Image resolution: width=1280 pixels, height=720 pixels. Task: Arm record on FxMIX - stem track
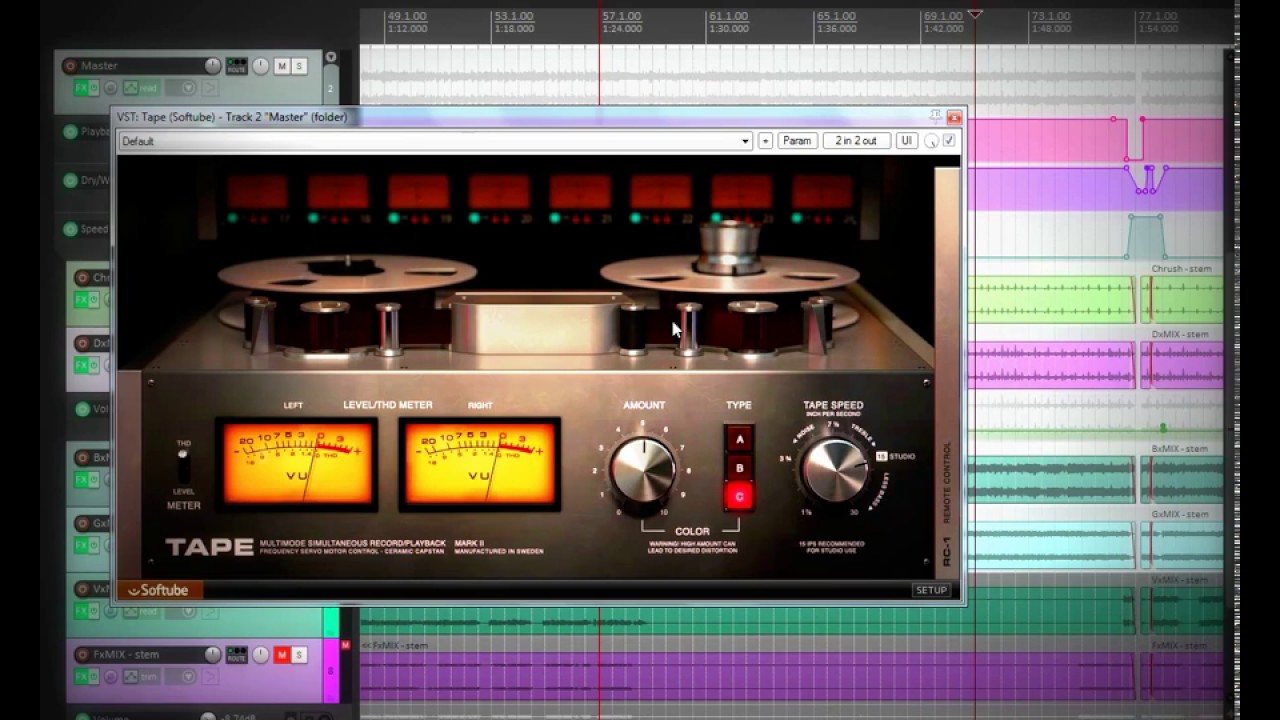83,655
